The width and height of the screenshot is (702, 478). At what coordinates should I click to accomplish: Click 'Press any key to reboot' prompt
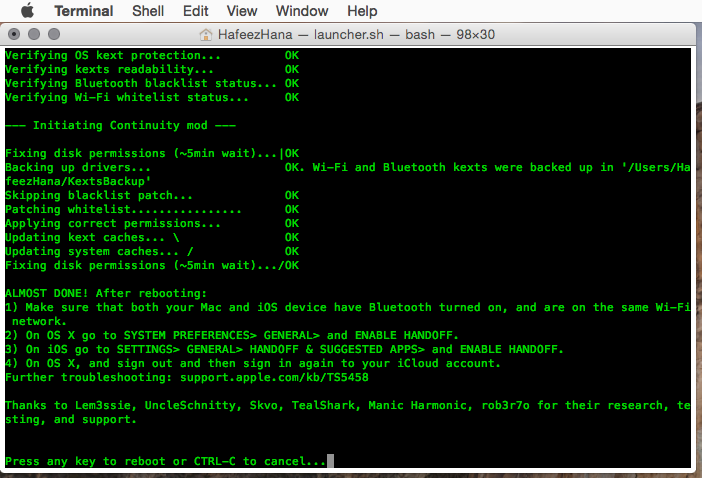166,461
